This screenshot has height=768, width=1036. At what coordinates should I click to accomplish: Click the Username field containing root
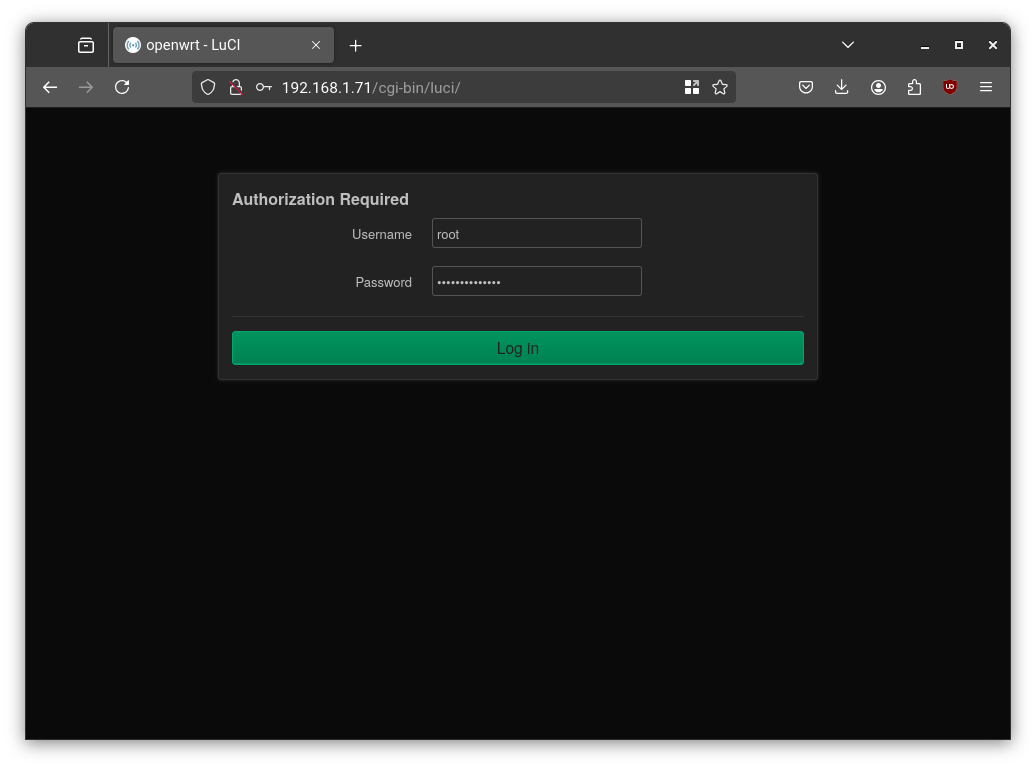tap(536, 233)
